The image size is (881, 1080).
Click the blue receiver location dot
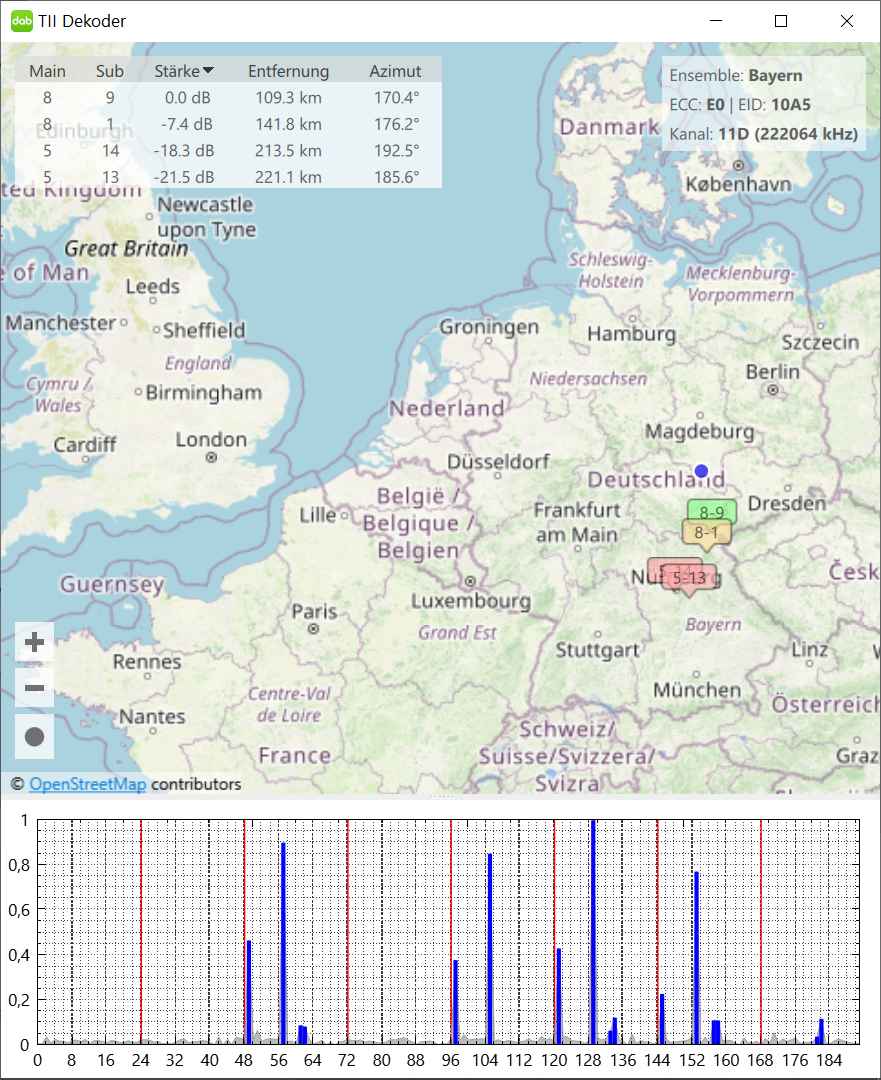(701, 471)
